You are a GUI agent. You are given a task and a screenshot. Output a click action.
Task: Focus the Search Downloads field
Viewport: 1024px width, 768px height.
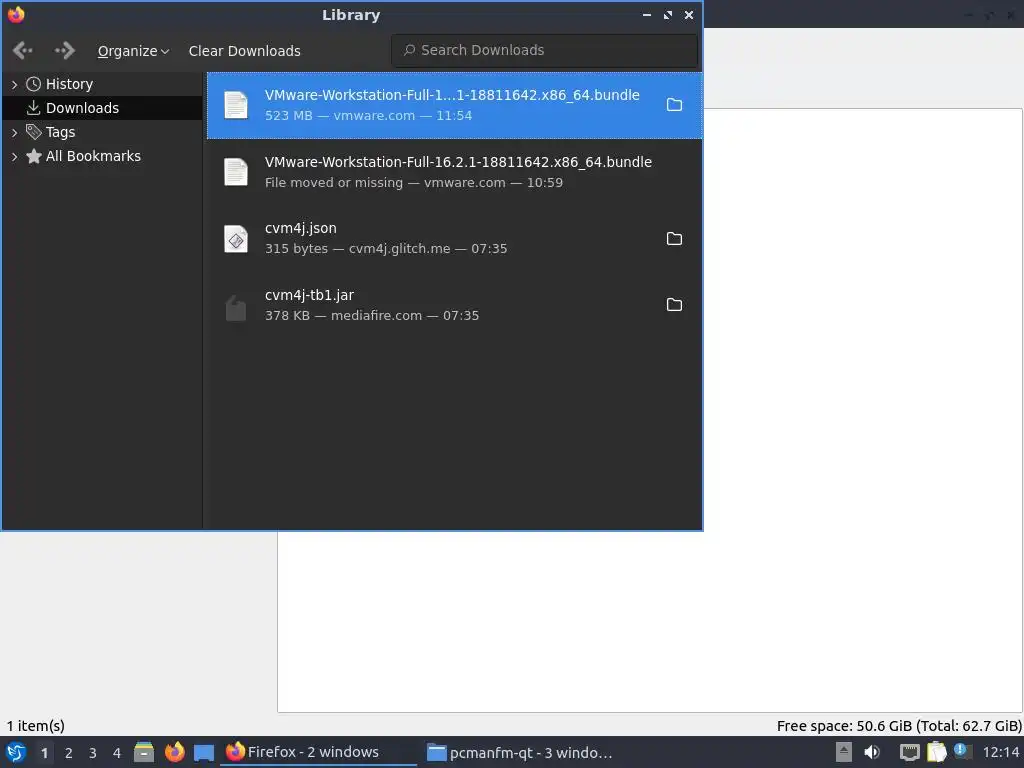point(545,50)
